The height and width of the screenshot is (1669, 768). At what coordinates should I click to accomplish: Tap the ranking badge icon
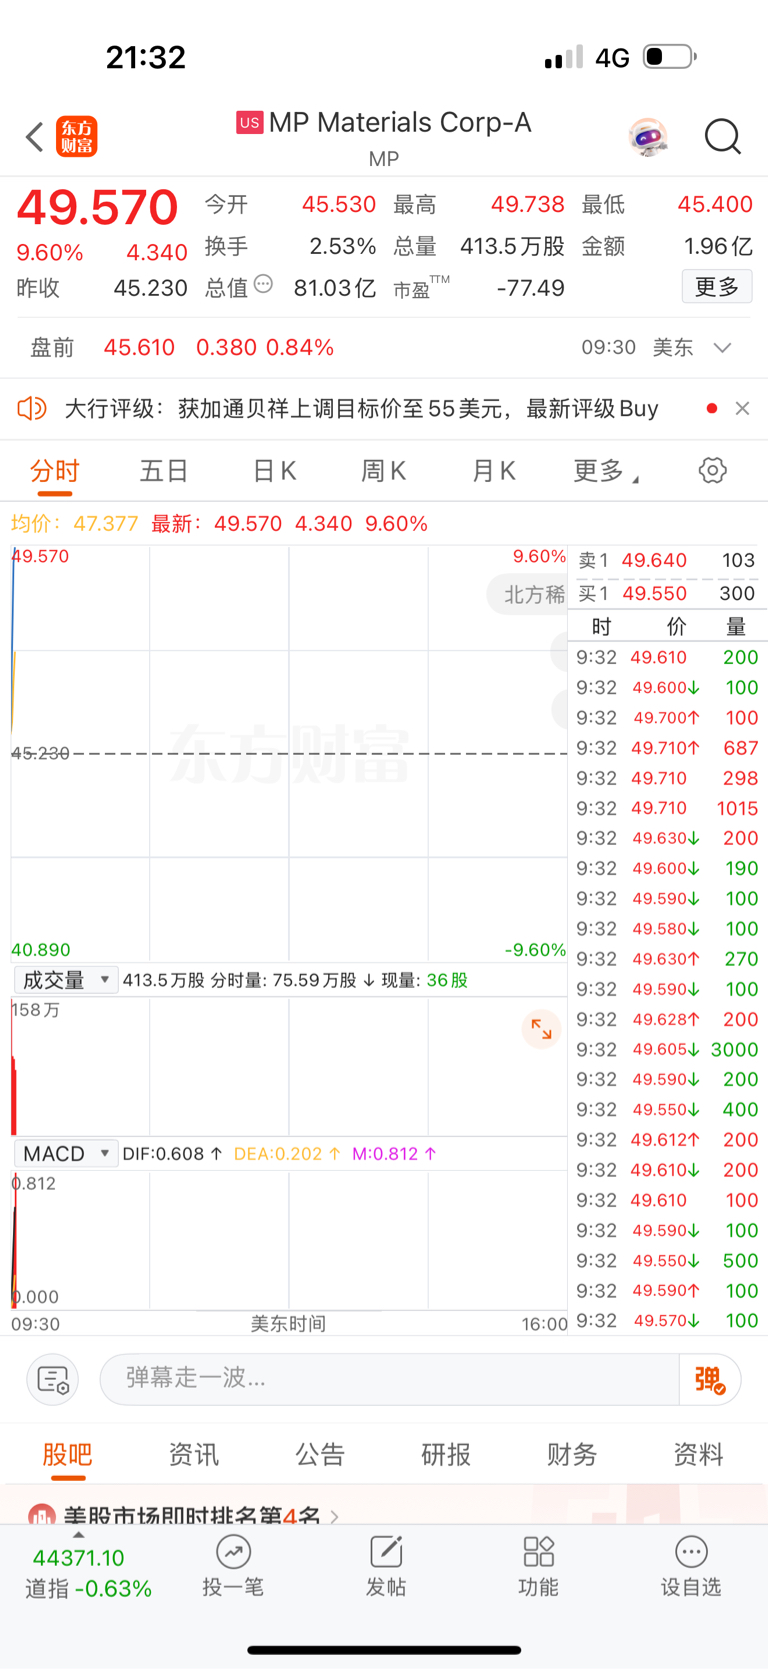(x=41, y=1515)
